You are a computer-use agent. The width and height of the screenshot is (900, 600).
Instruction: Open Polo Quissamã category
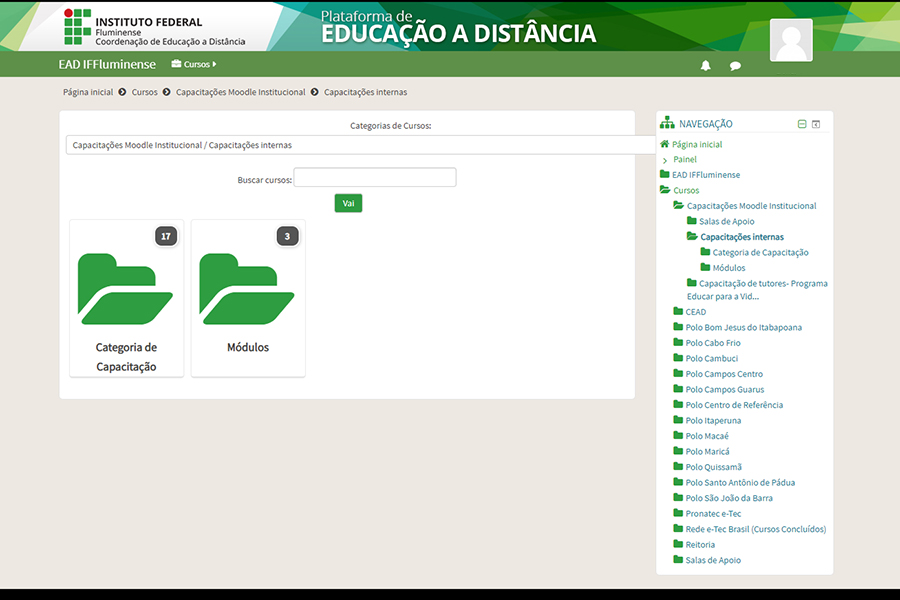pos(713,467)
